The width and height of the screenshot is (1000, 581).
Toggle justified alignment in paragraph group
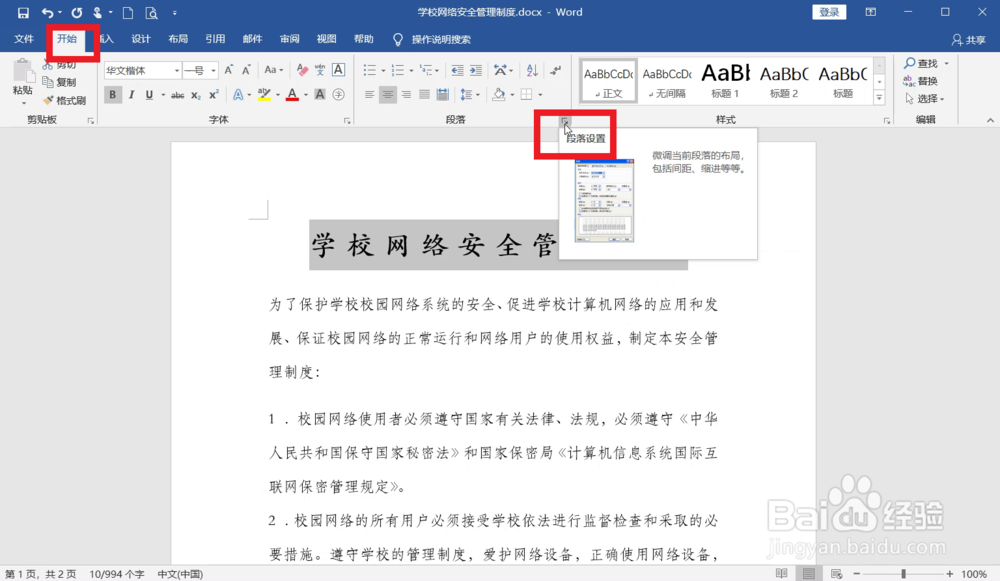click(x=424, y=94)
